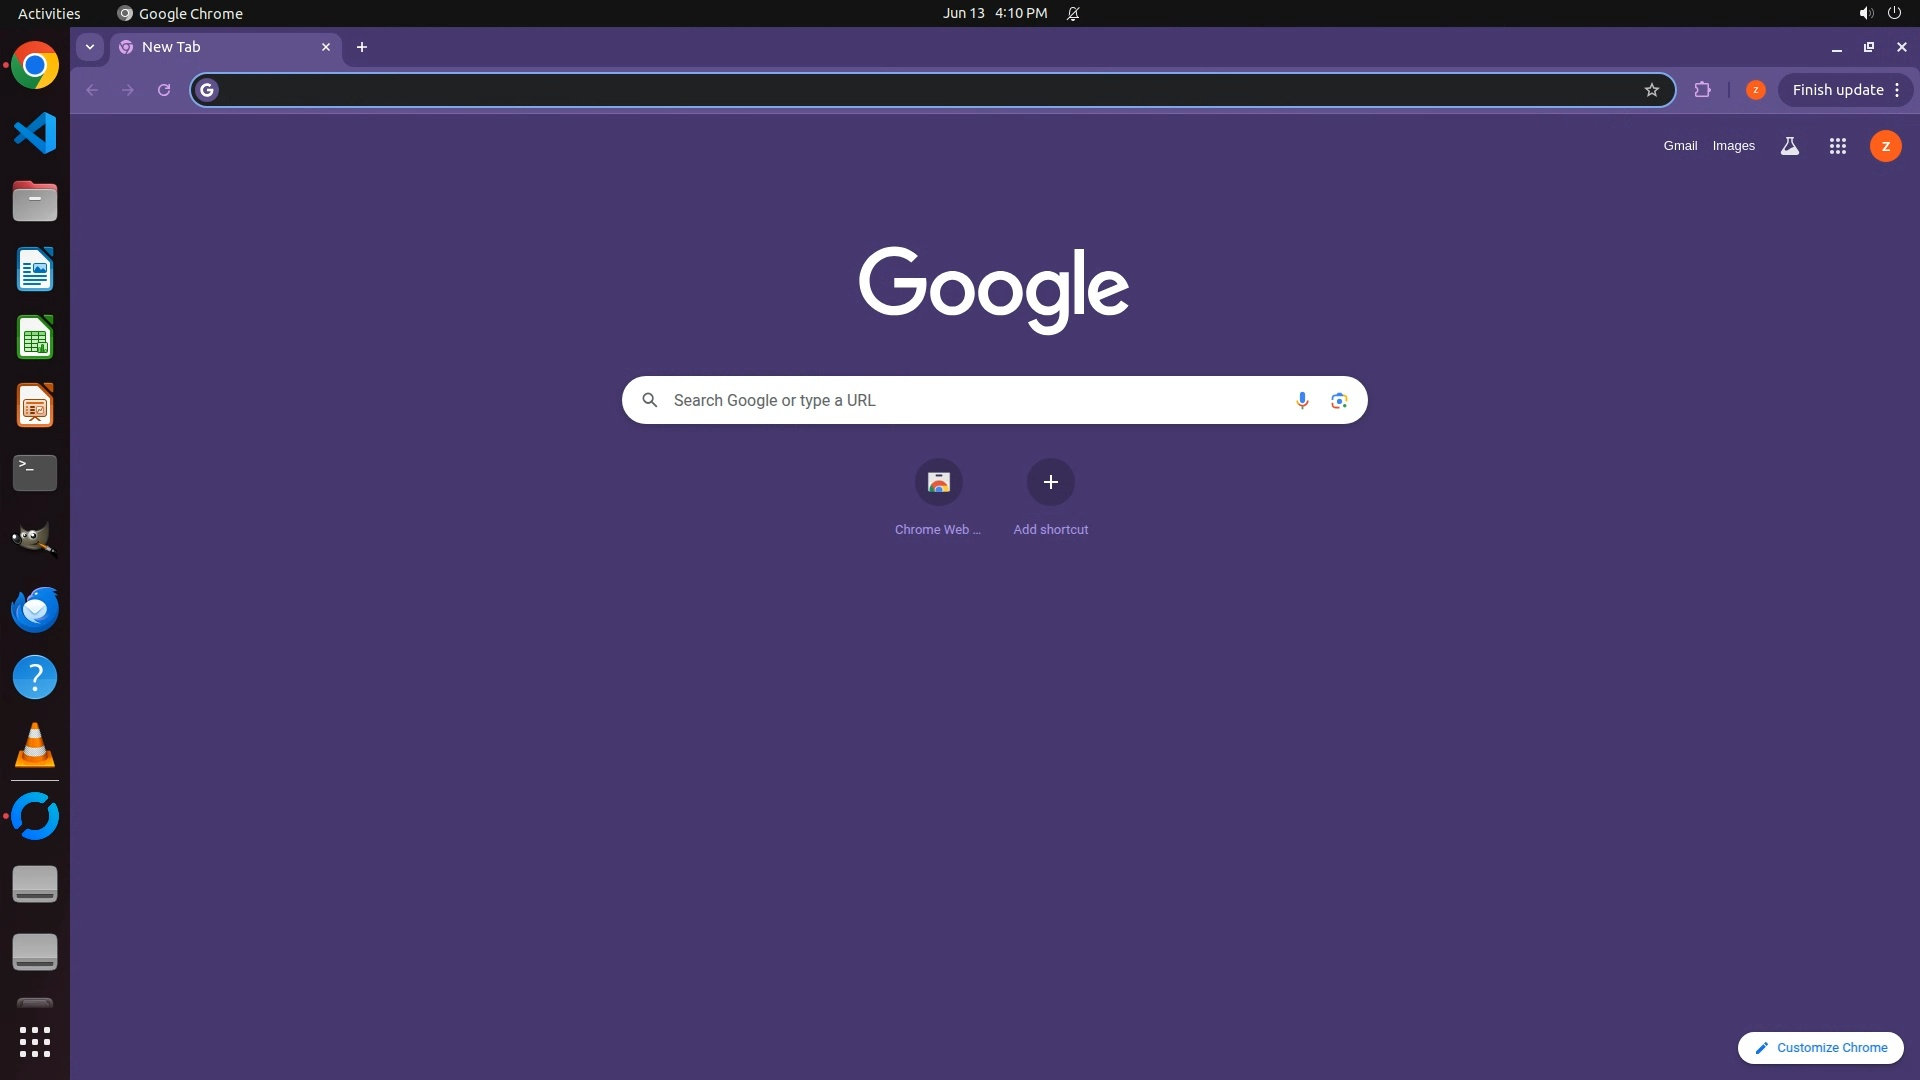Bookmark this tab with star icon
The height and width of the screenshot is (1080, 1920).
pyautogui.click(x=1651, y=90)
